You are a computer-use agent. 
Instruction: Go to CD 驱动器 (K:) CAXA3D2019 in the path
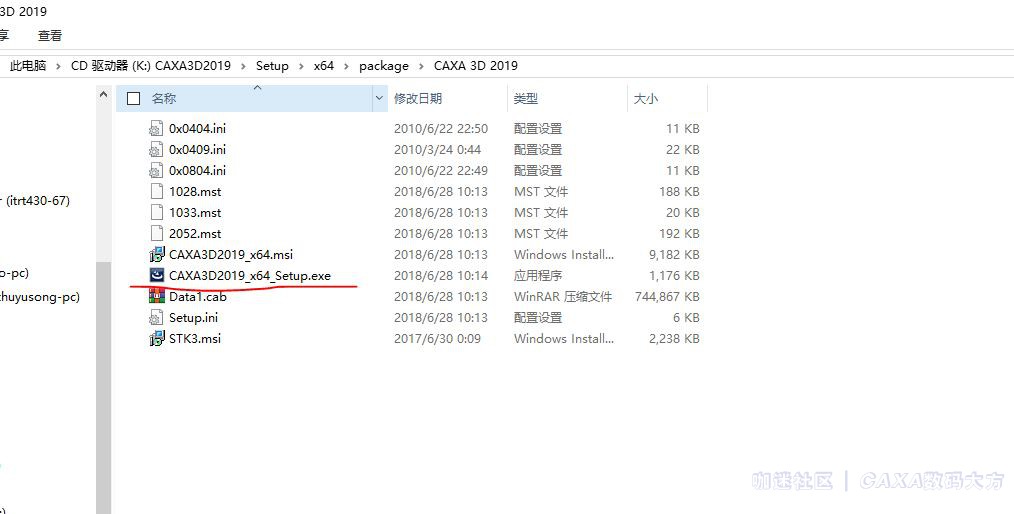tap(151, 66)
